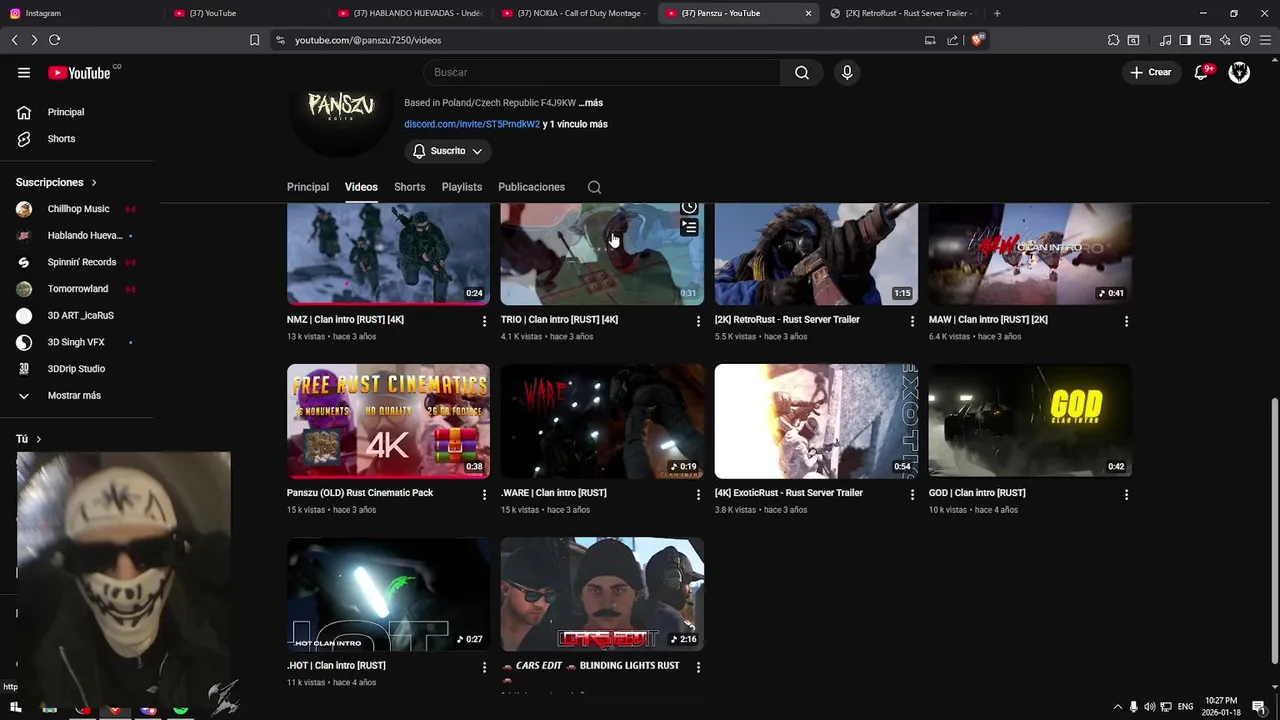Image resolution: width=1280 pixels, height=720 pixels.
Task: Click the browser back arrow
Action: pyautogui.click(x=14, y=40)
